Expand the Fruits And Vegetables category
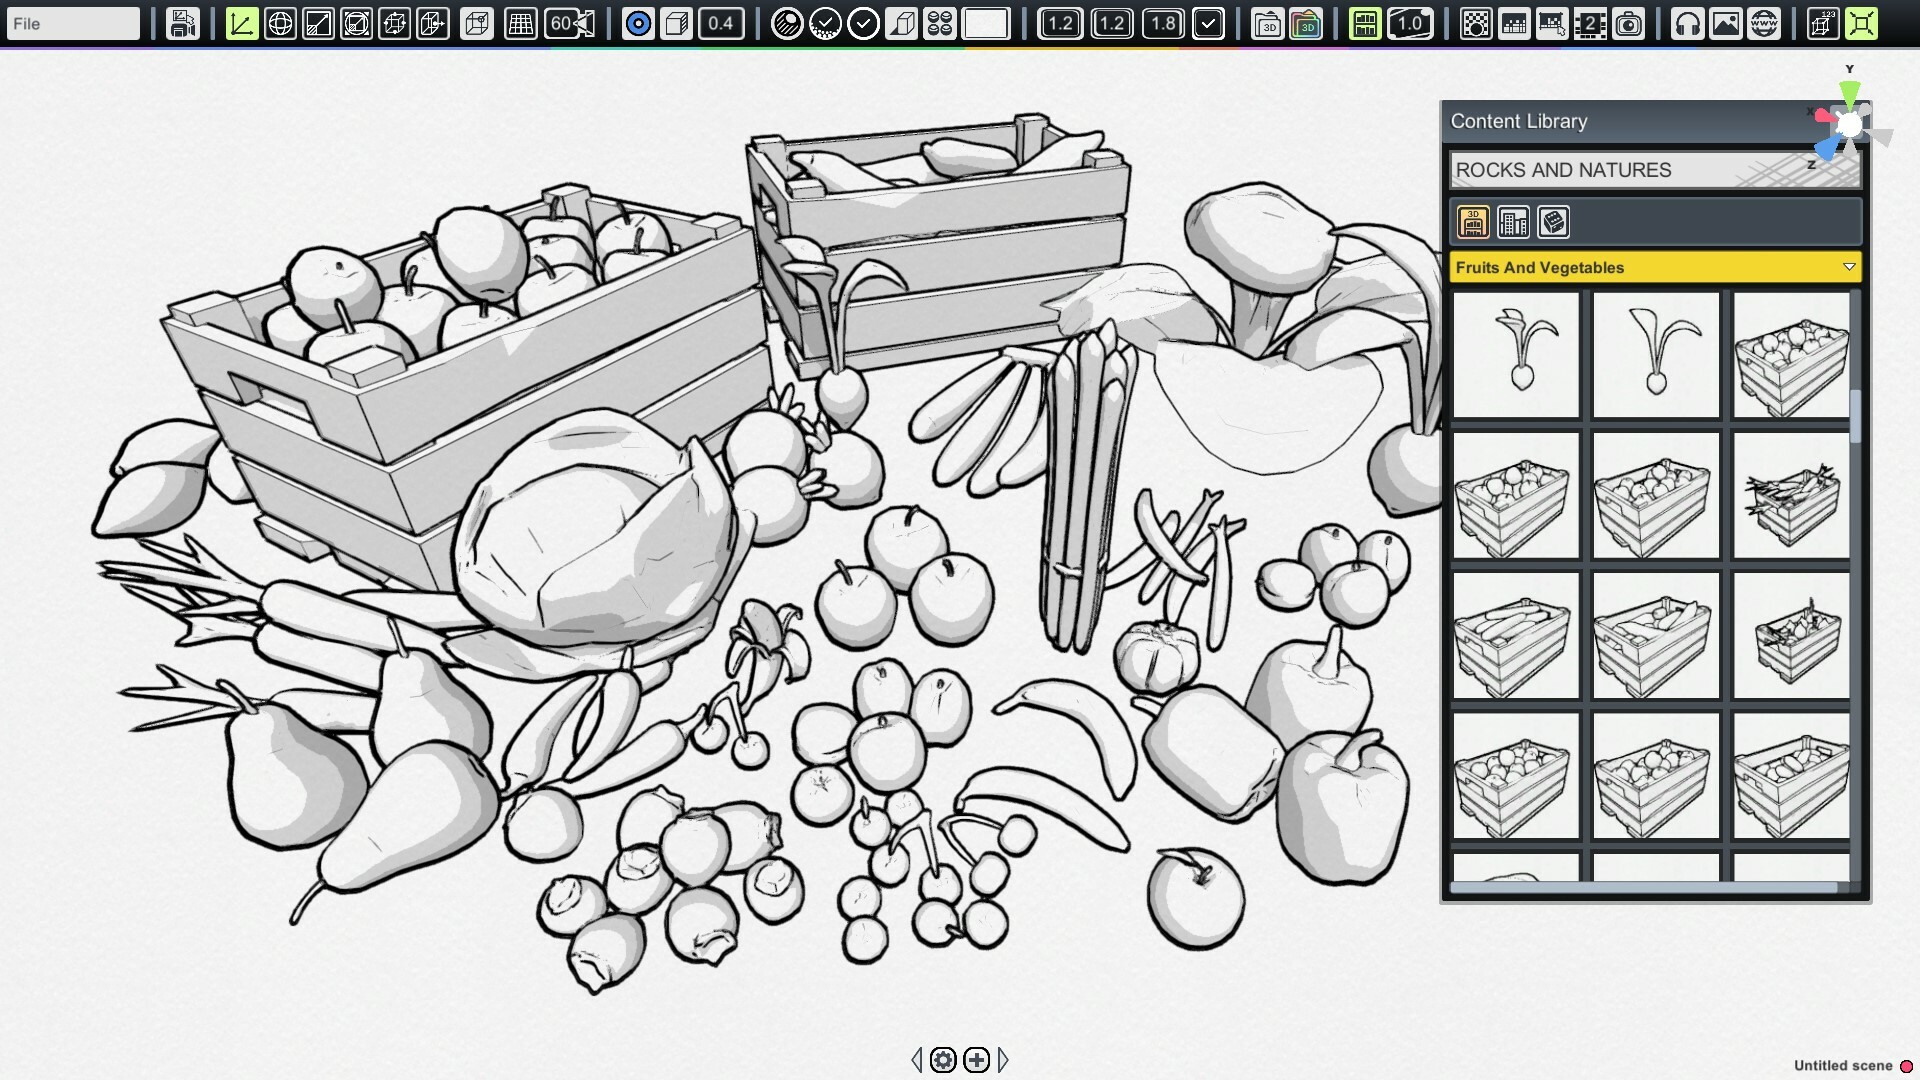This screenshot has width=1920, height=1080. coord(1847,268)
